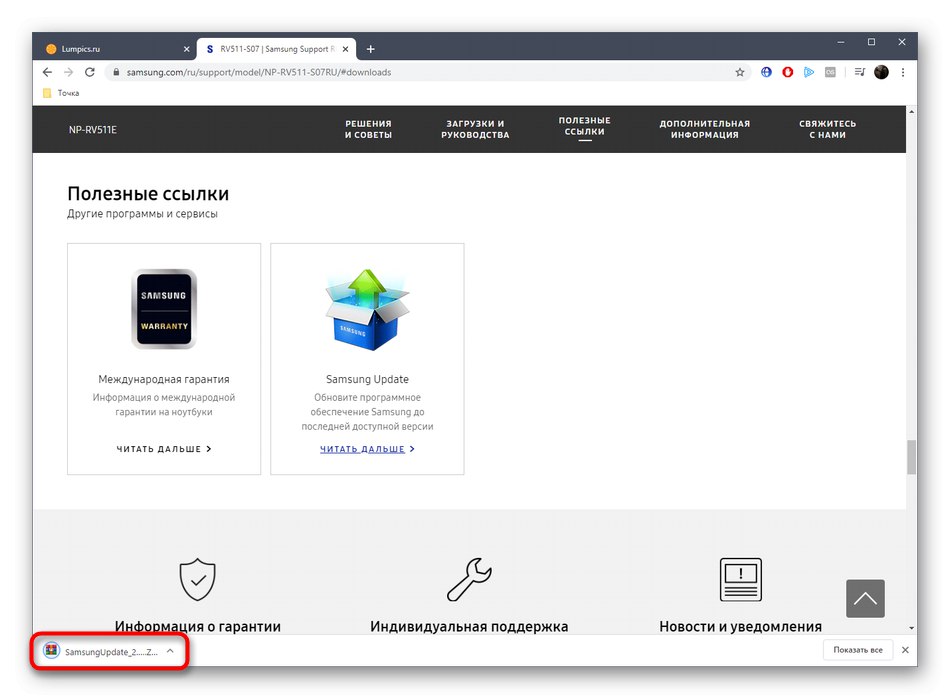
Task: Click the back navigation arrow
Action: (46, 72)
